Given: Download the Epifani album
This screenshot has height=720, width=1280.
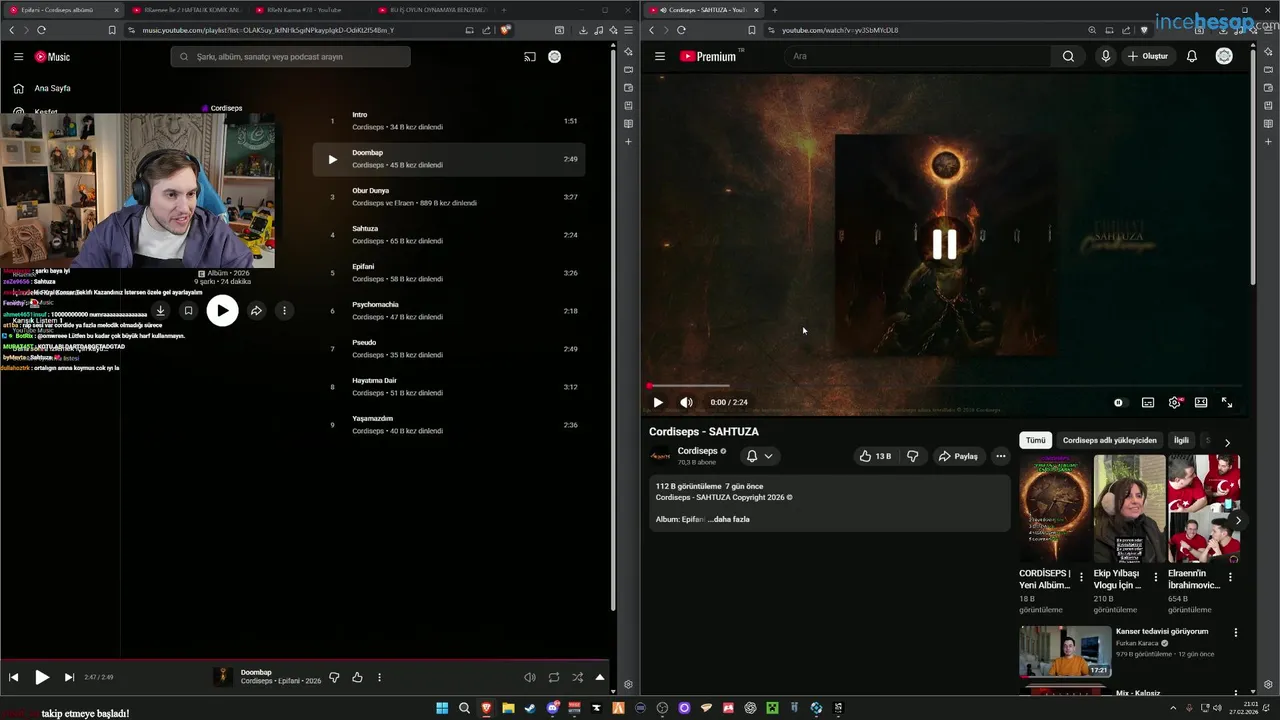Looking at the screenshot, I should pos(160,311).
